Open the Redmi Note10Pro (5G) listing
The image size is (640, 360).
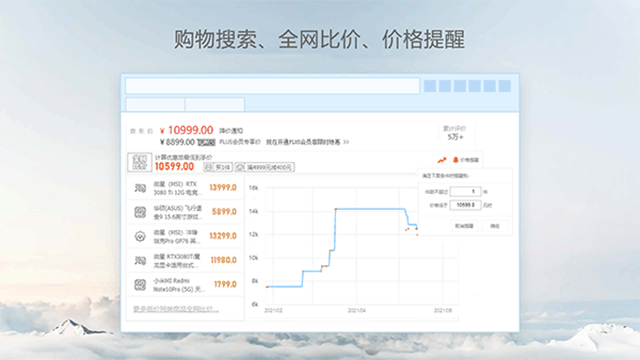[x=178, y=285]
